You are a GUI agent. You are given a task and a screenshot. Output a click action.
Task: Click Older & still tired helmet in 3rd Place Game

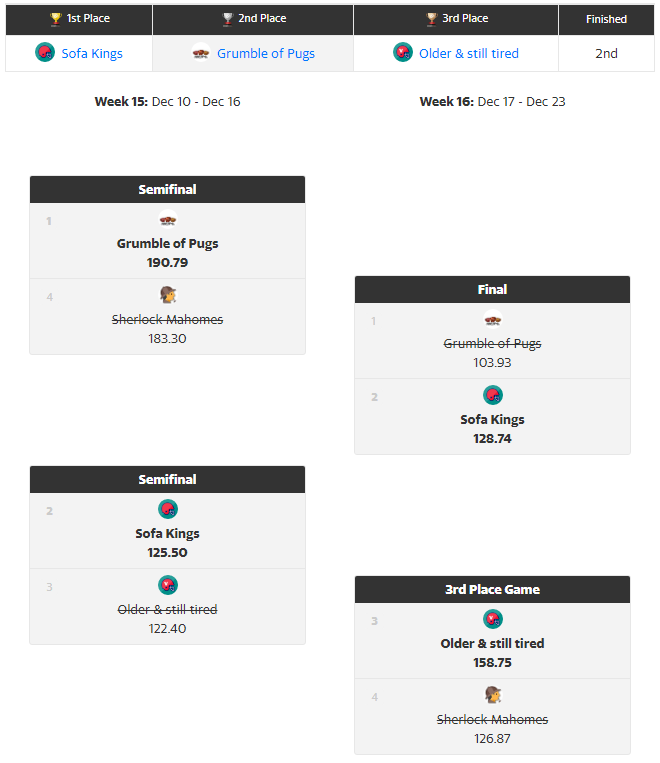tap(492, 619)
